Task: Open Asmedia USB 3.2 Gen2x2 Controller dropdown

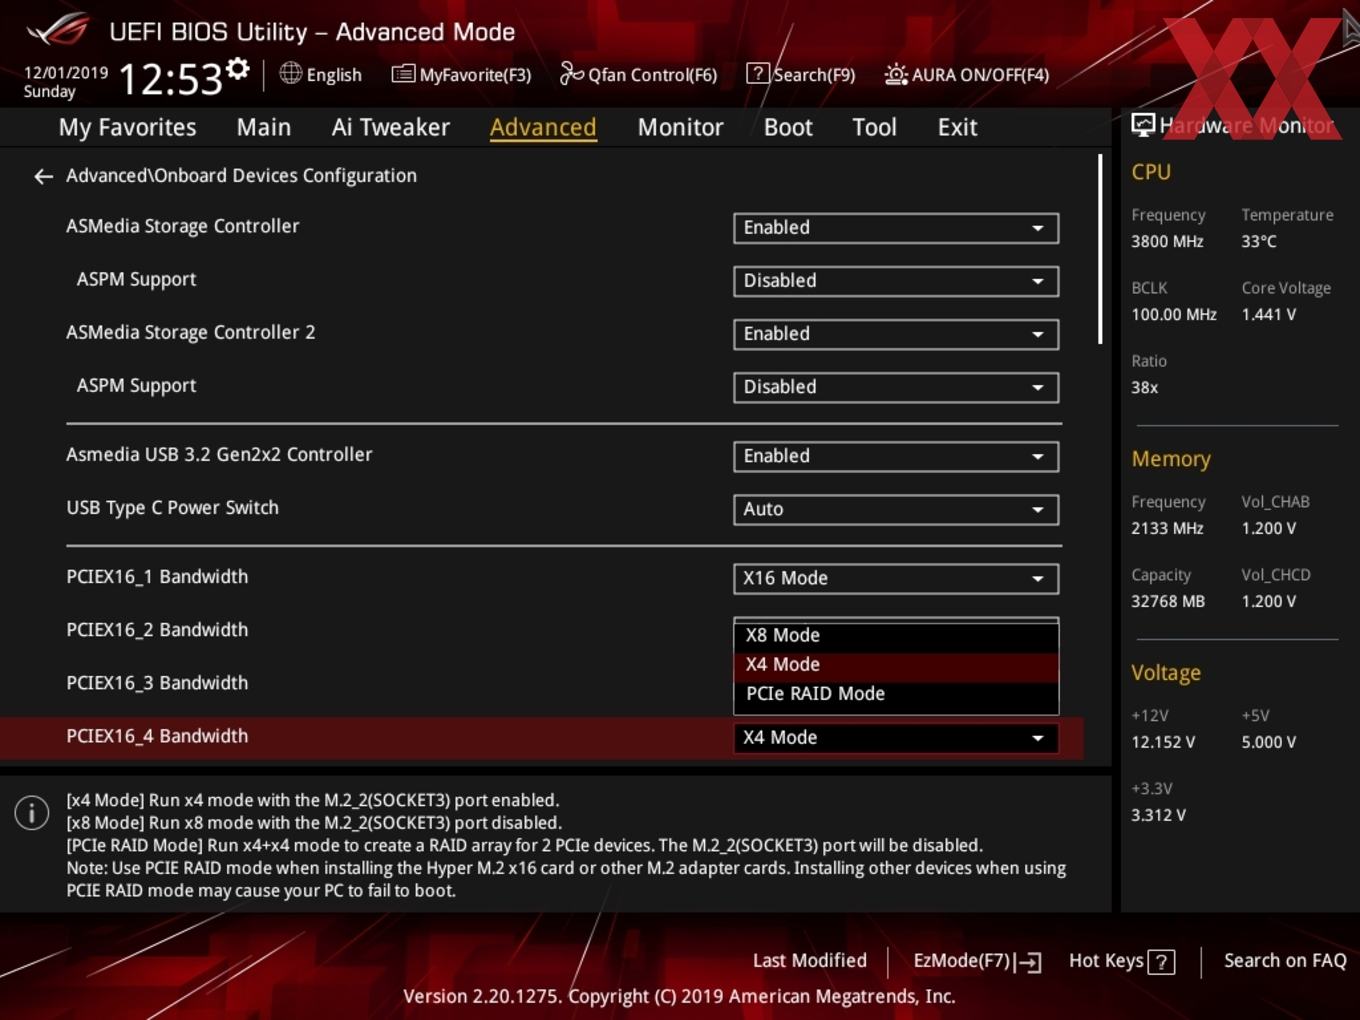Action: click(896, 456)
